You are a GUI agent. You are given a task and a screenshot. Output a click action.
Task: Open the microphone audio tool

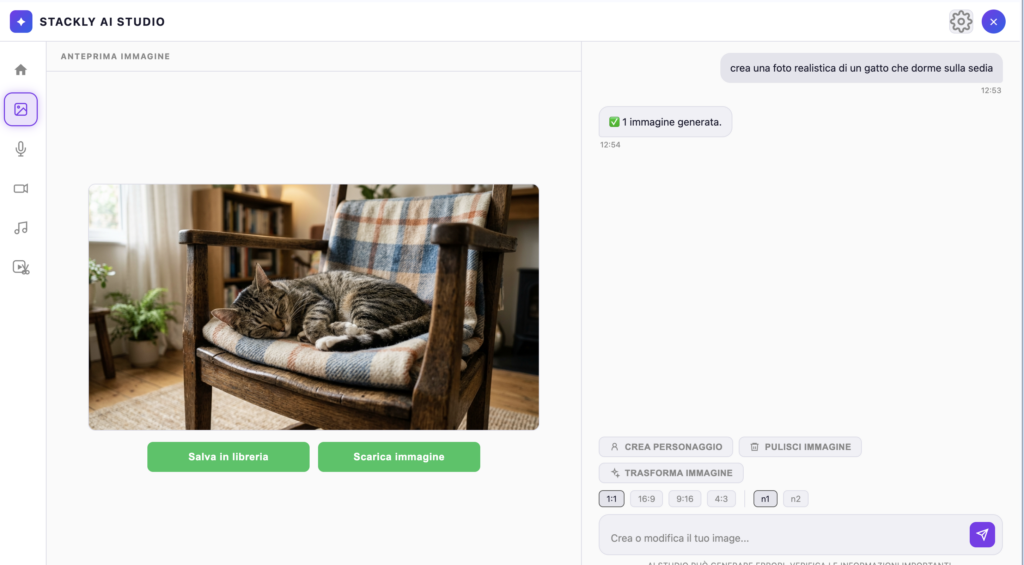21,149
